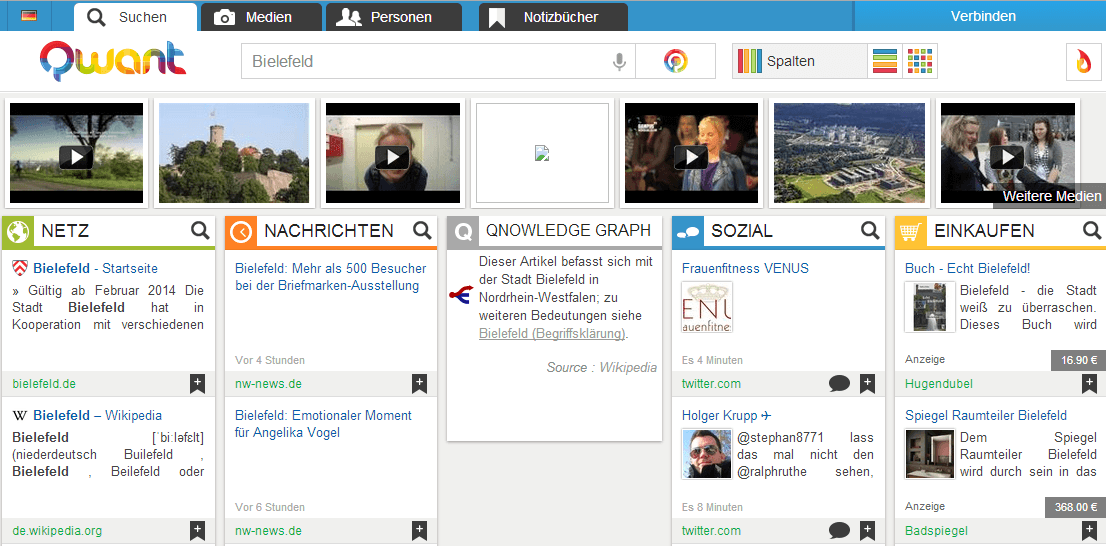The width and height of the screenshot is (1106, 546).
Task: Open the Spiegel Raumteiler Bielefeld product
Action: [986, 415]
